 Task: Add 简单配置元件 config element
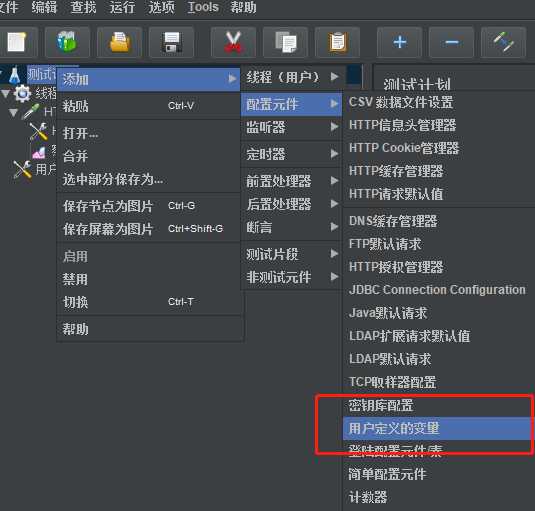click(x=438, y=474)
